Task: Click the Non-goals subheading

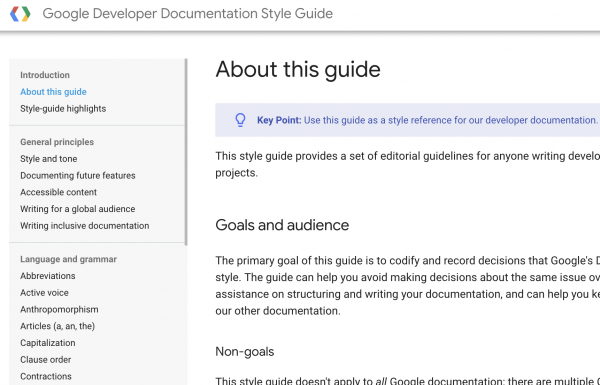Action: click(x=245, y=351)
